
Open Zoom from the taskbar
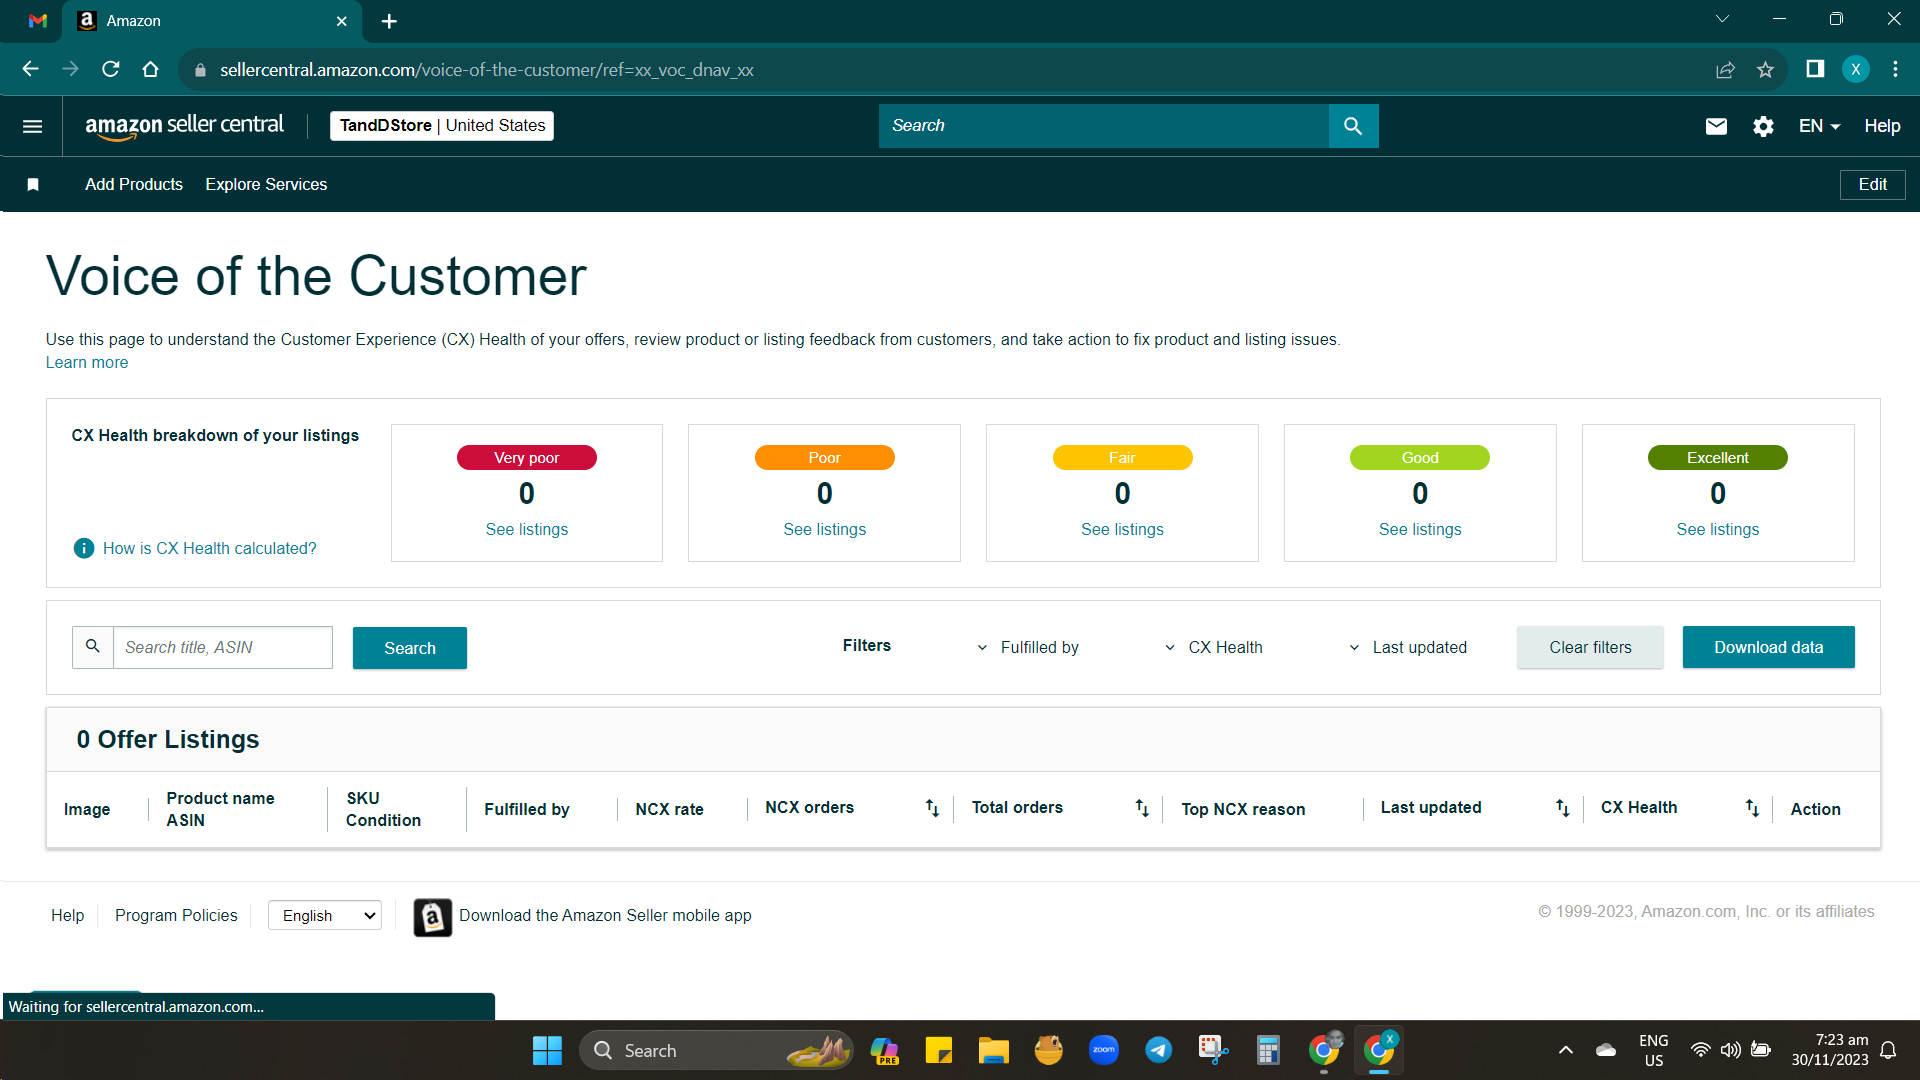1103,1051
